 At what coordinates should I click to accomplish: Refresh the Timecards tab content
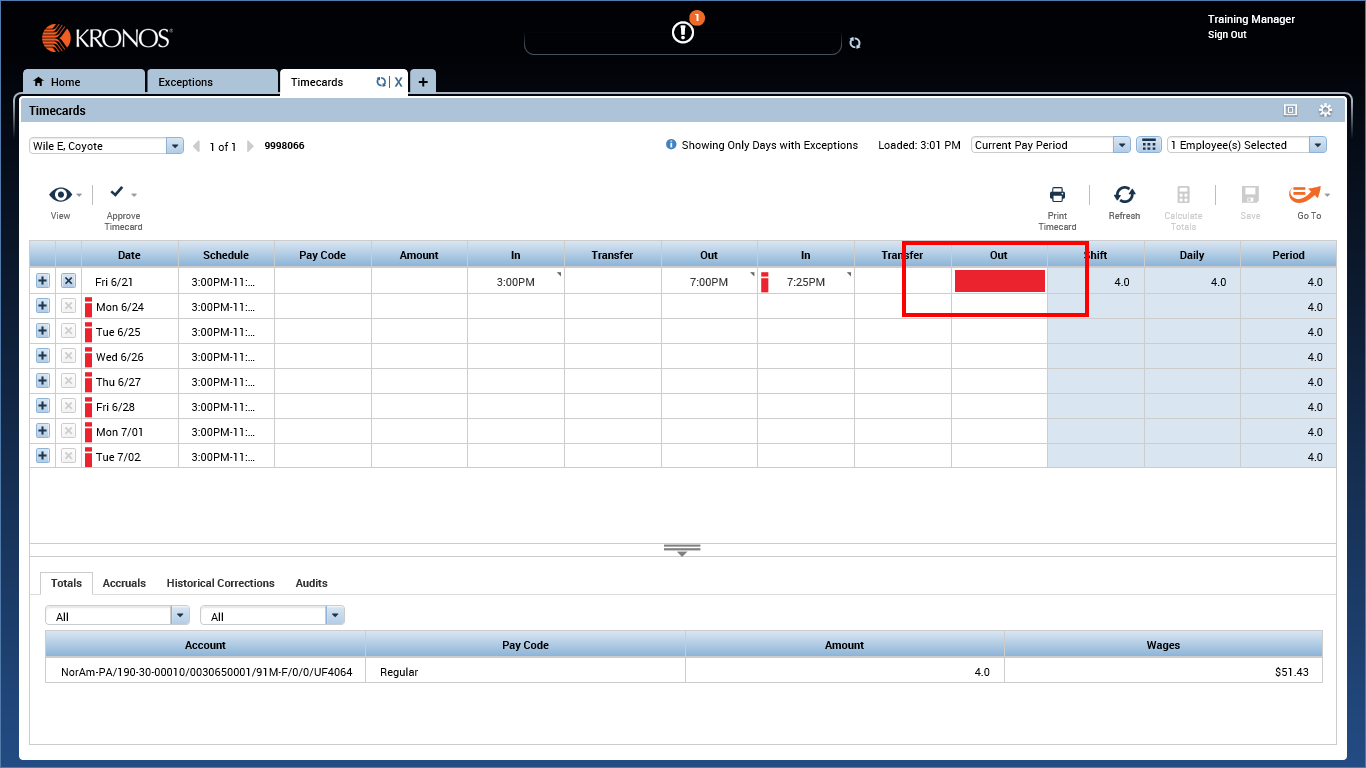(381, 81)
